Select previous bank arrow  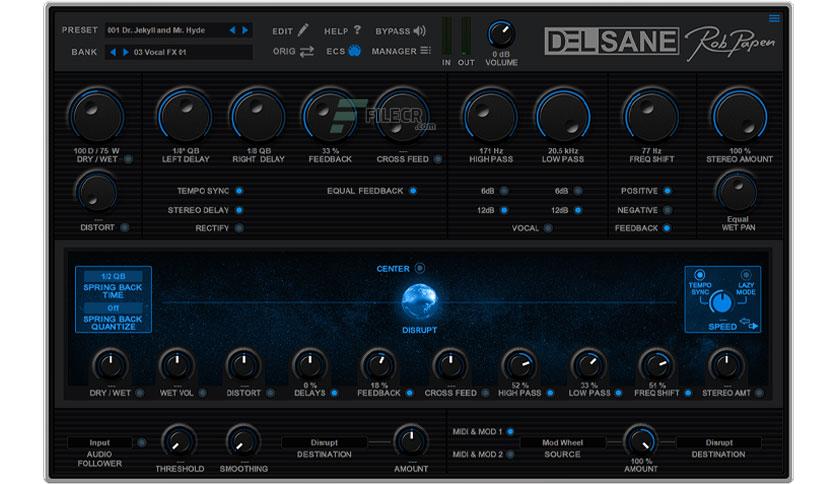[113, 52]
